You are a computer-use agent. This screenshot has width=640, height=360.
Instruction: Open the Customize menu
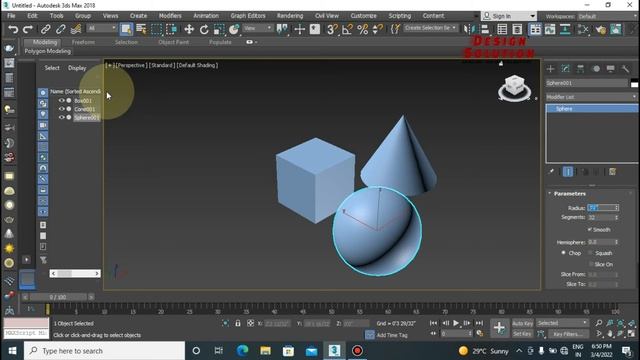click(x=363, y=16)
